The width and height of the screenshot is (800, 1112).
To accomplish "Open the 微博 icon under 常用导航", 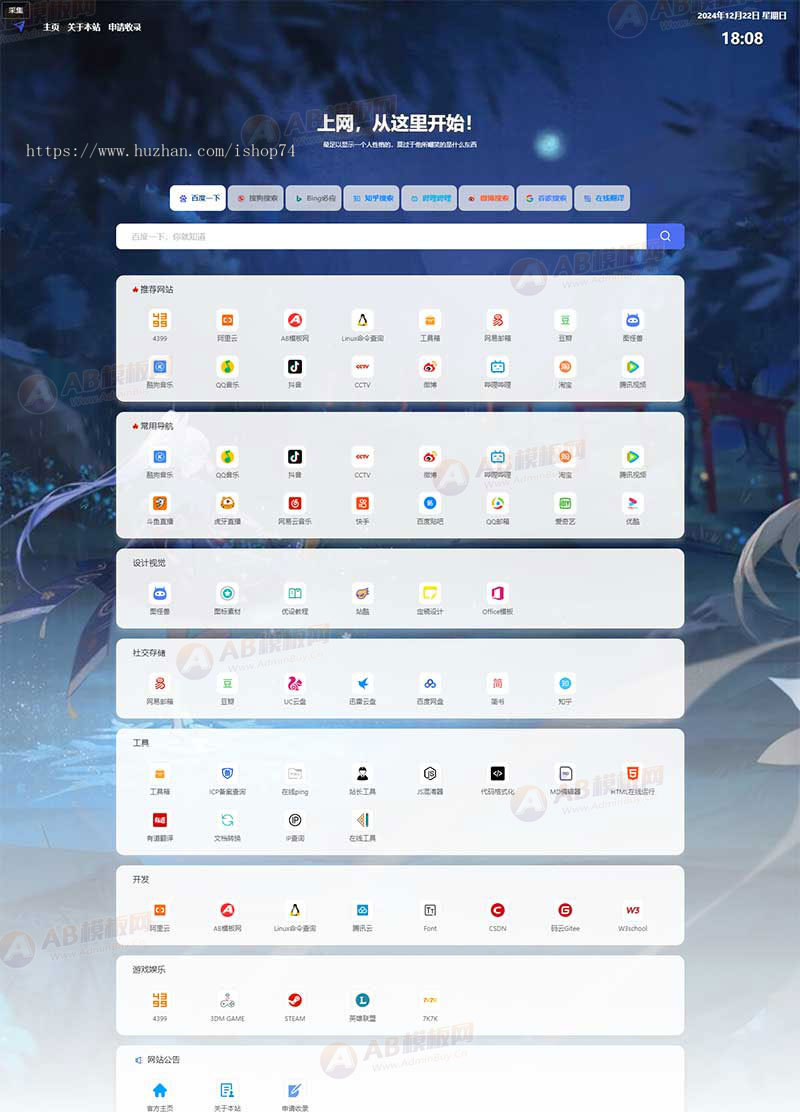I will pyautogui.click(x=430, y=457).
